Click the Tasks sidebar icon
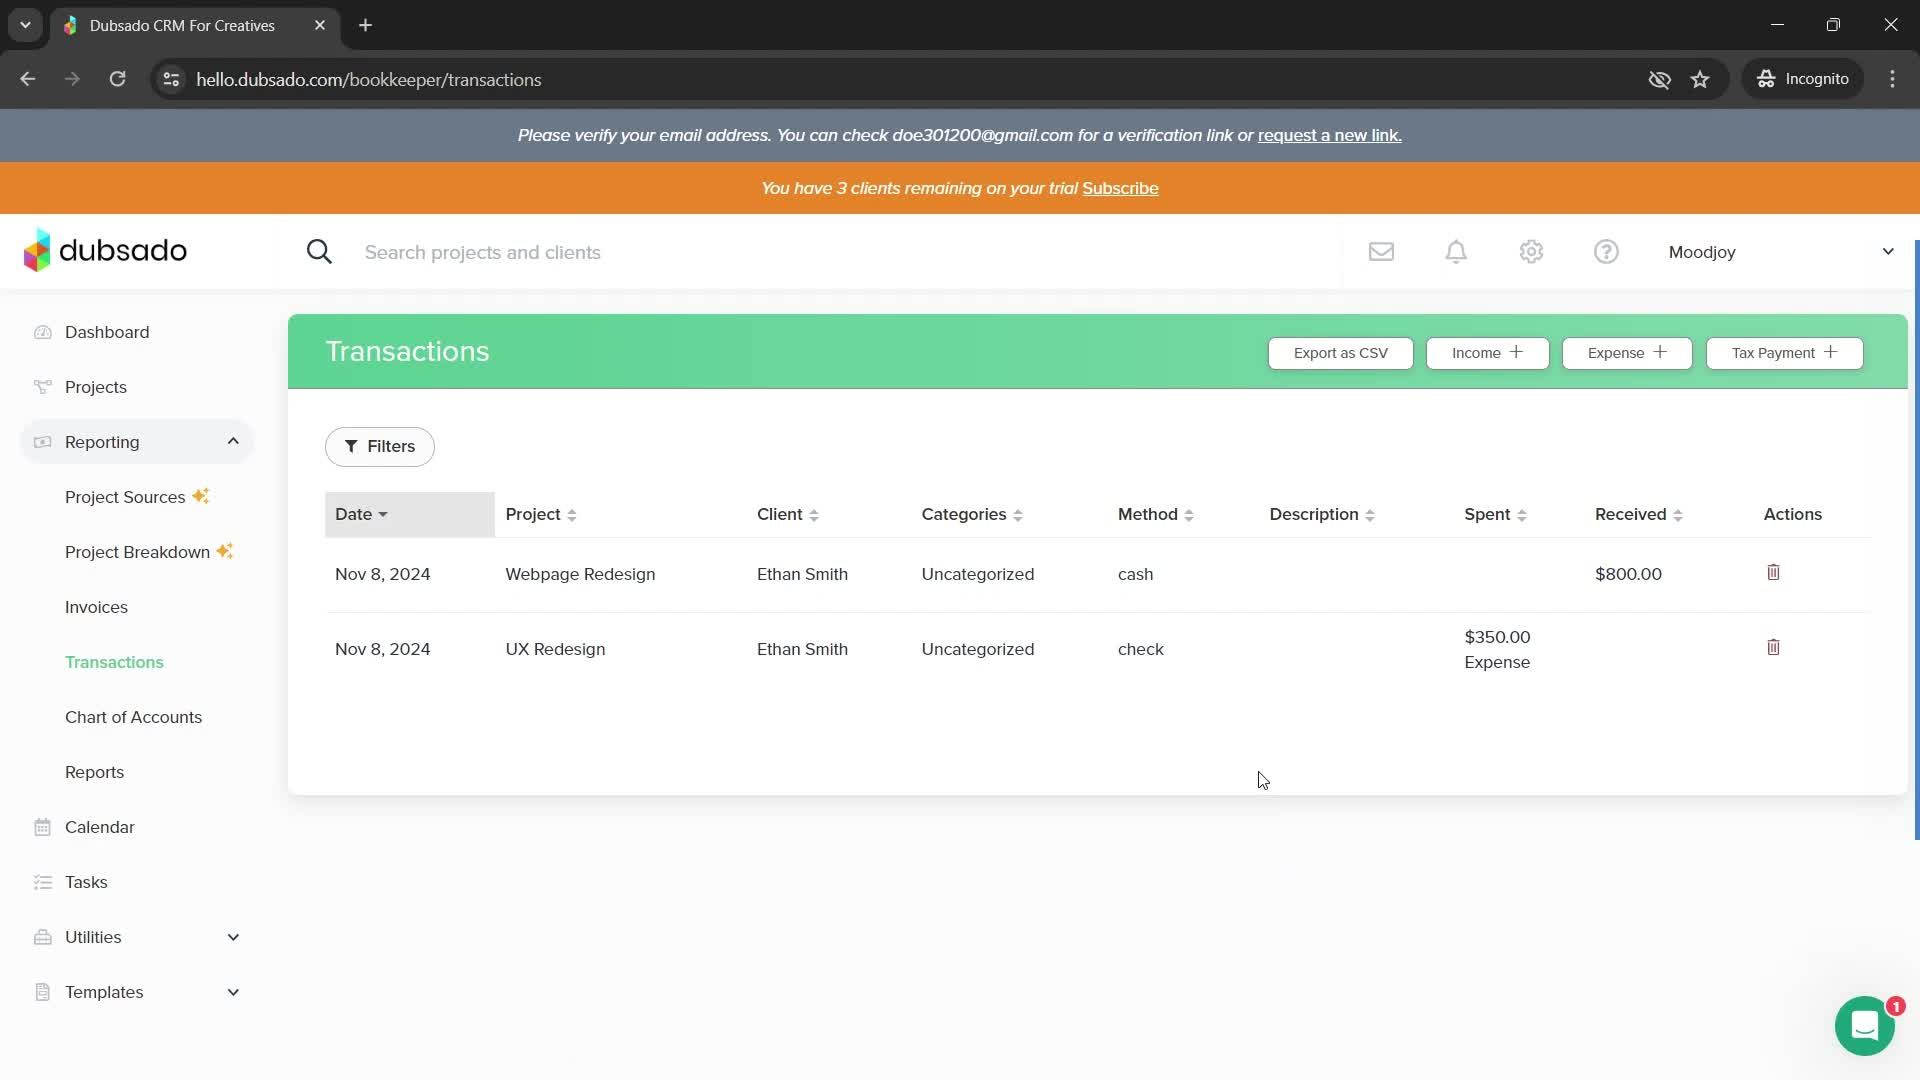Image resolution: width=1920 pixels, height=1080 pixels. [42, 882]
